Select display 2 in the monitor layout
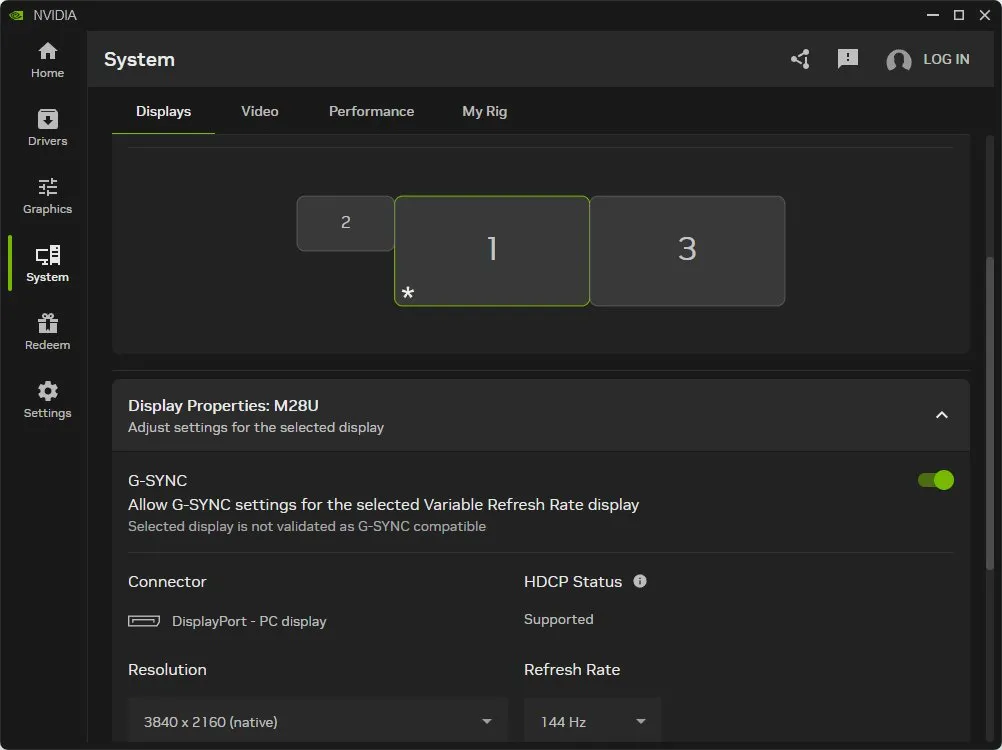The height and width of the screenshot is (750, 1002). 345,223
